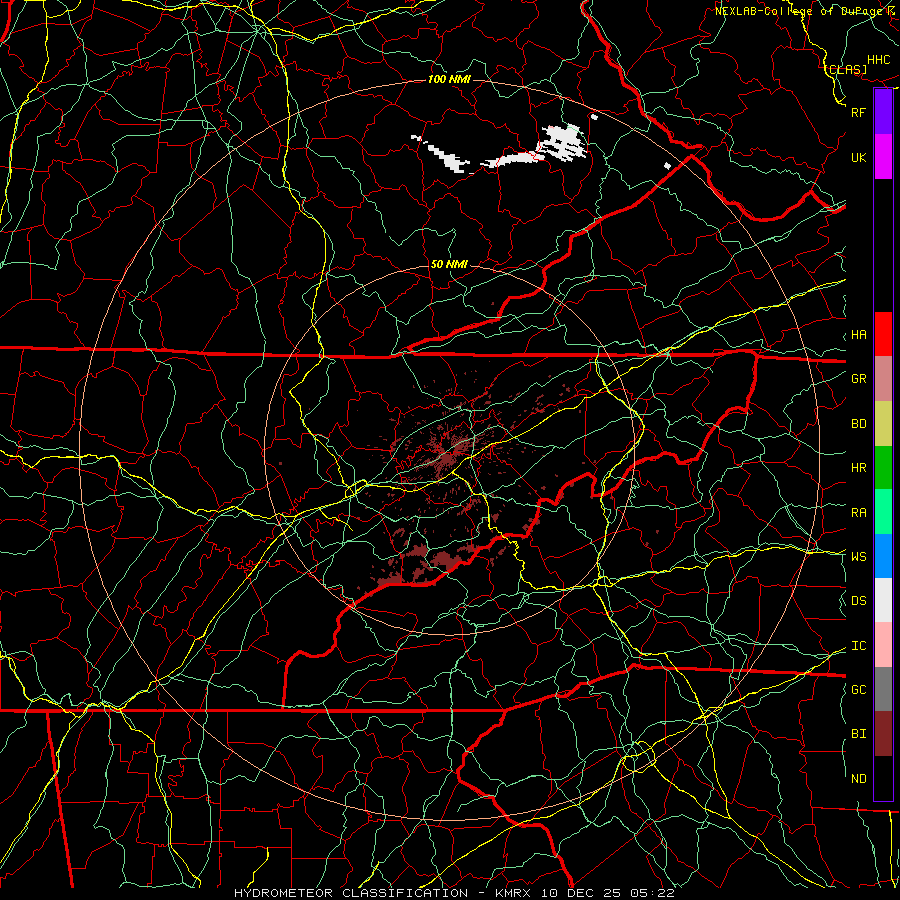This screenshot has width=900, height=900.
Task: Click the large white dry snow echo
Action: [x=560, y=143]
